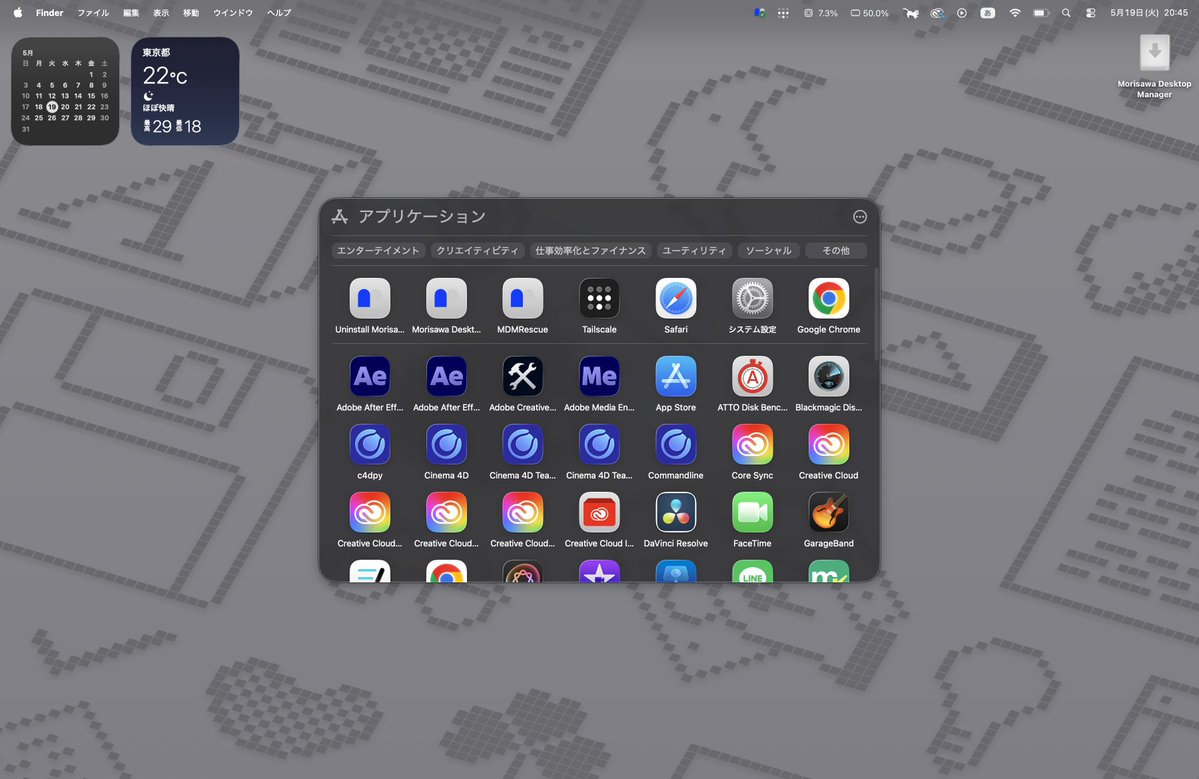The width and height of the screenshot is (1199, 779).
Task: Open Spotlight search magnifier icon
Action: pos(1066,13)
